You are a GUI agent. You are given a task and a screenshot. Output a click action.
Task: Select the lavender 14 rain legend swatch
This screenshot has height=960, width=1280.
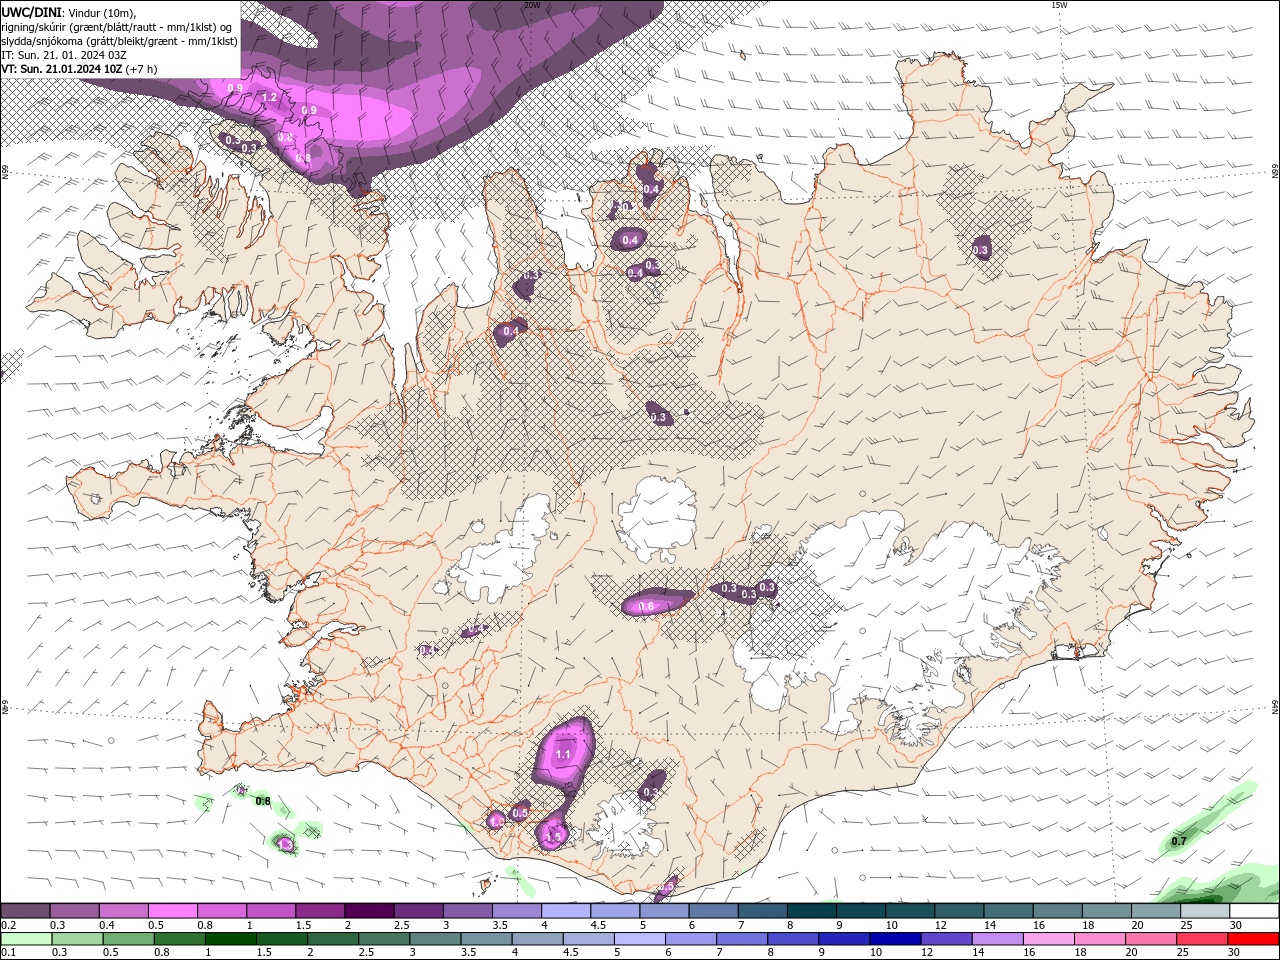[x=998, y=939]
